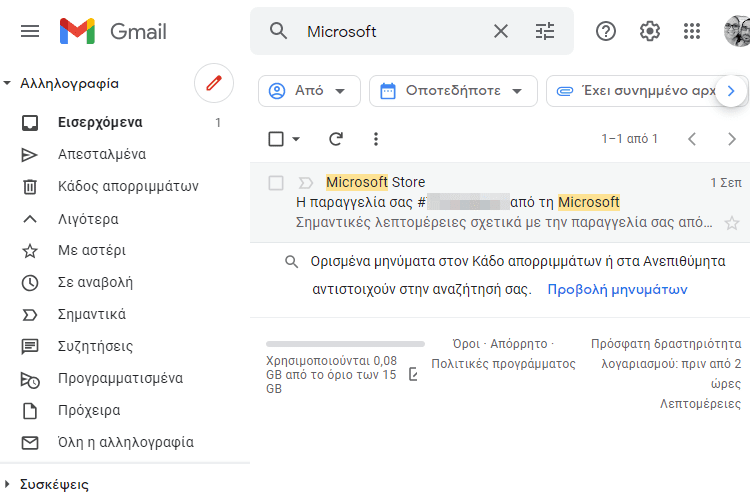This screenshot has height=500, width=750.
Task: Open the Support help icon
Action: point(606,32)
